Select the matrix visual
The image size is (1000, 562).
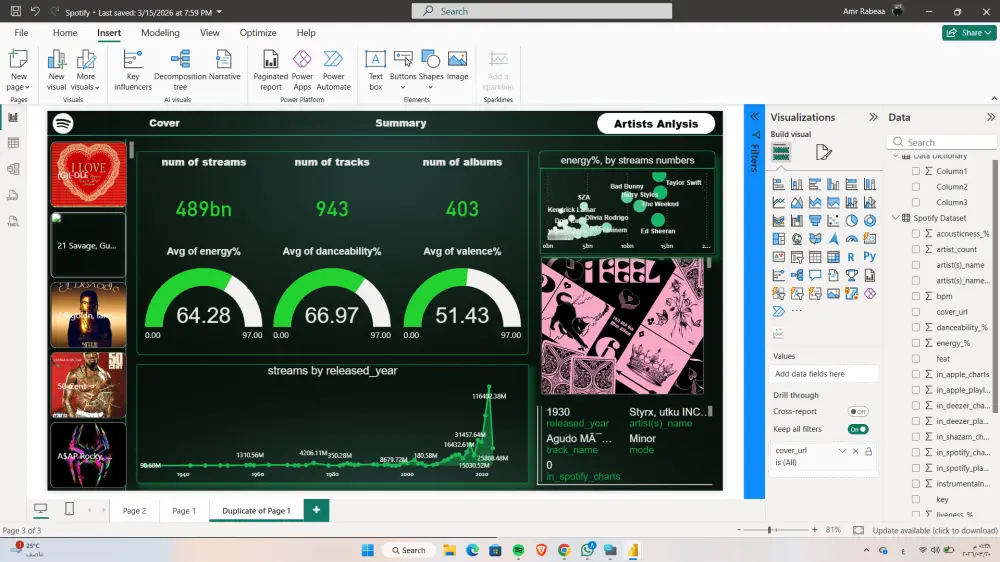[834, 257]
